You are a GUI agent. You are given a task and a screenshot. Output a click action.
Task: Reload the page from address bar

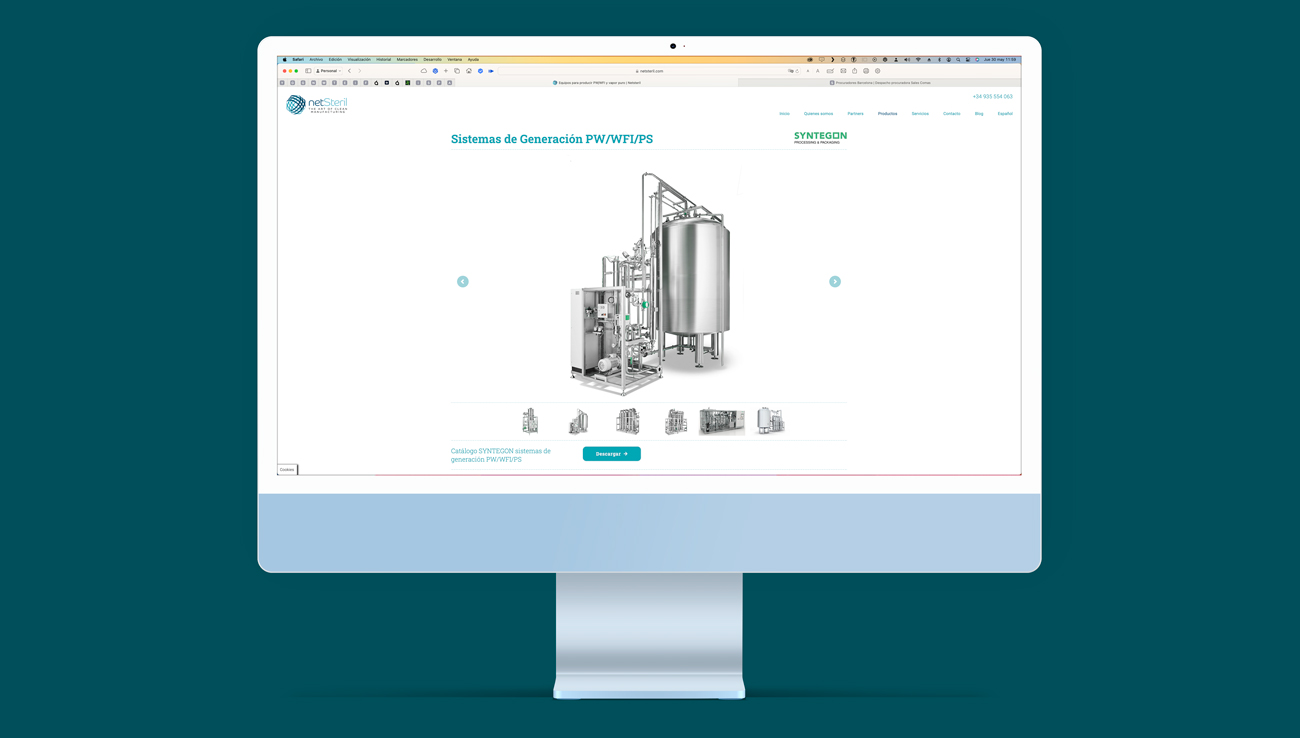(797, 71)
